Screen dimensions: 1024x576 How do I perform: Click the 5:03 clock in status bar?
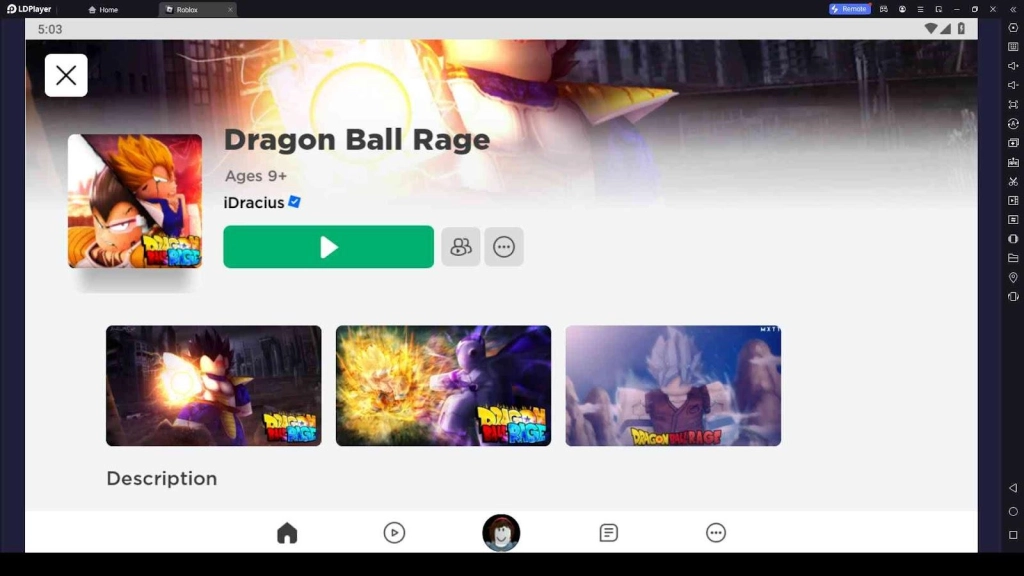pos(50,29)
